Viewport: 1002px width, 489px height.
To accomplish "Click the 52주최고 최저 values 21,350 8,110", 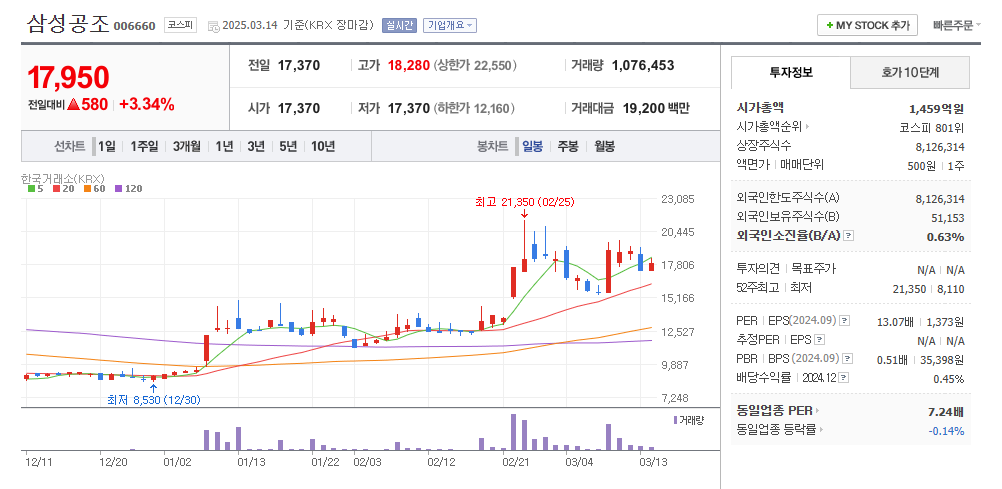I will pyautogui.click(x=928, y=289).
